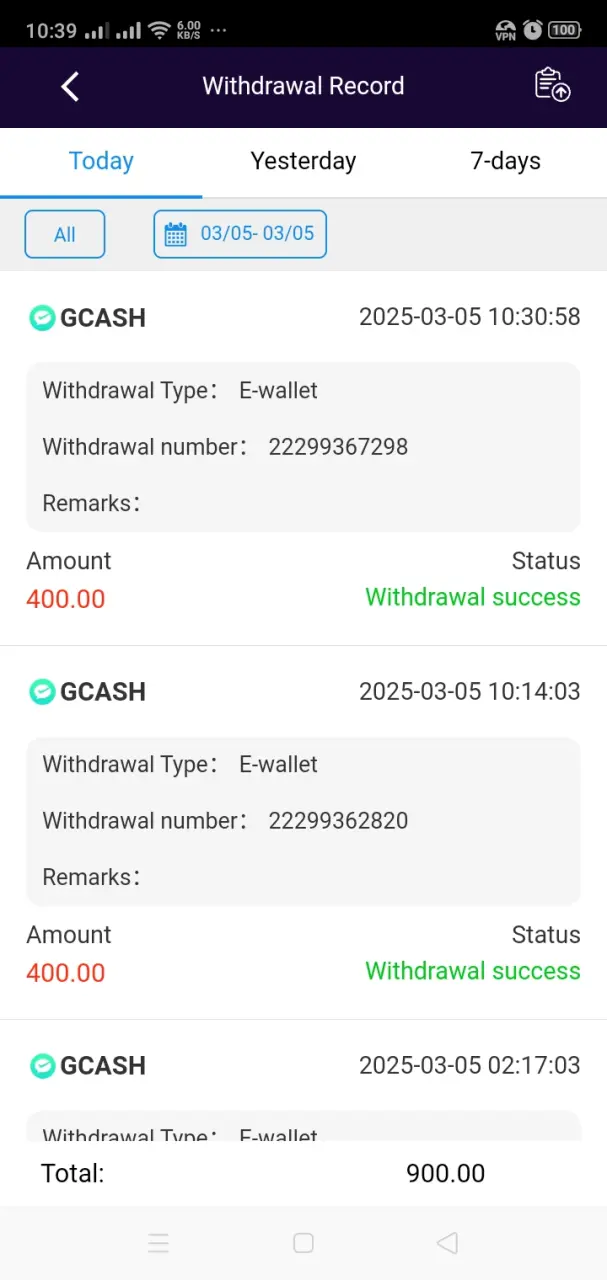Tap GCASH logo of 10:14:03 record
Viewport: 607px width, 1280px height.
(42, 692)
